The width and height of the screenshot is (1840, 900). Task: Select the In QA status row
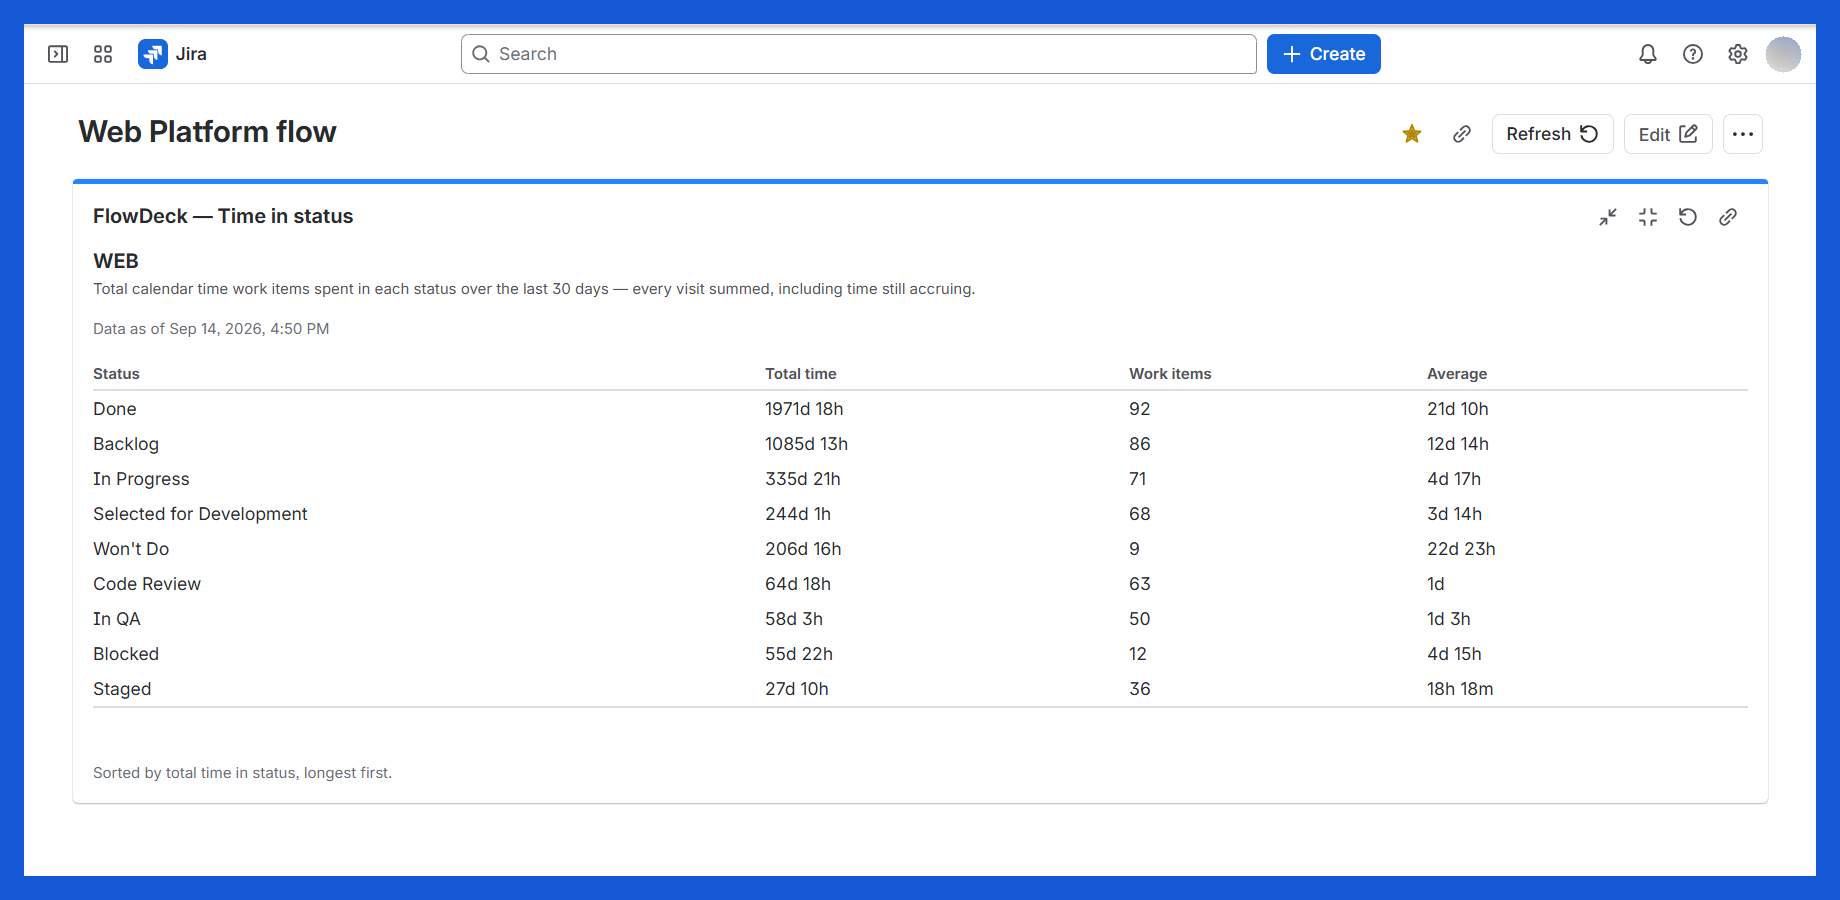[x=920, y=619]
